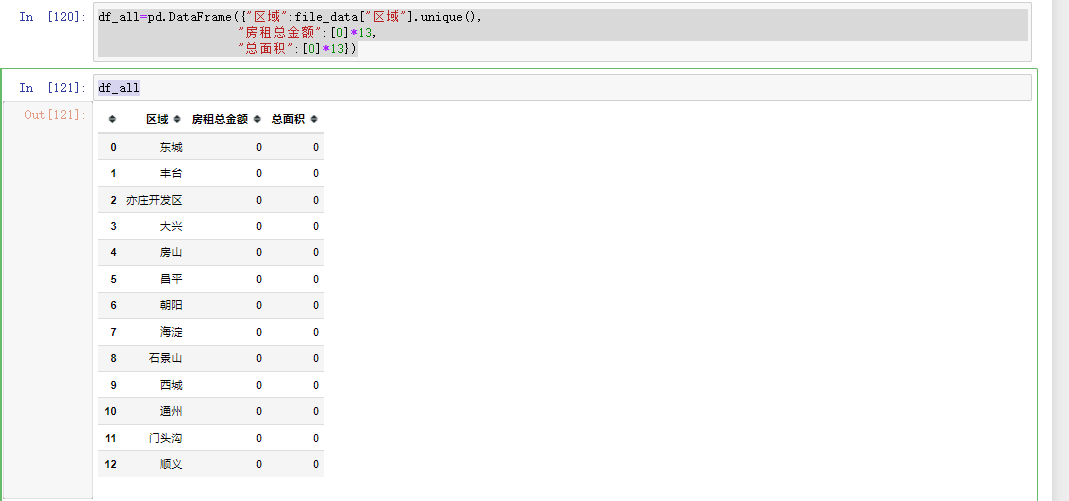Click 房租总金额 value in 朝阳 row
The width and height of the screenshot is (1069, 501).
point(259,305)
